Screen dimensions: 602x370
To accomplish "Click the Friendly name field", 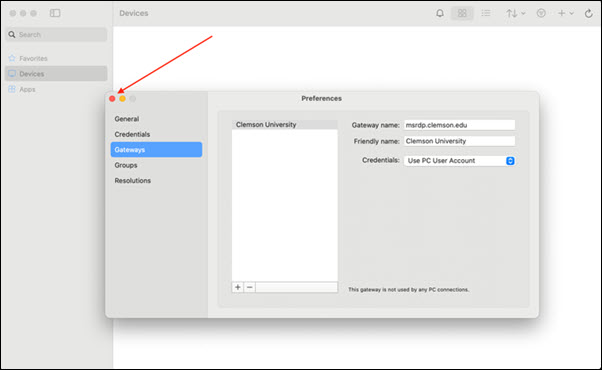I will pos(459,141).
